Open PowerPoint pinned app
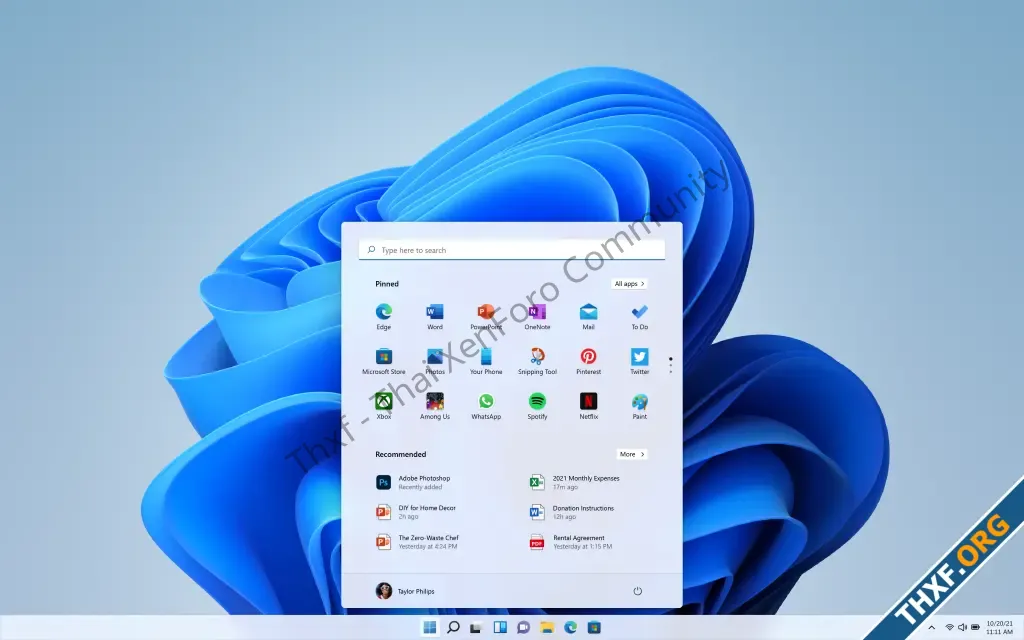1024x640 pixels. [x=486, y=317]
